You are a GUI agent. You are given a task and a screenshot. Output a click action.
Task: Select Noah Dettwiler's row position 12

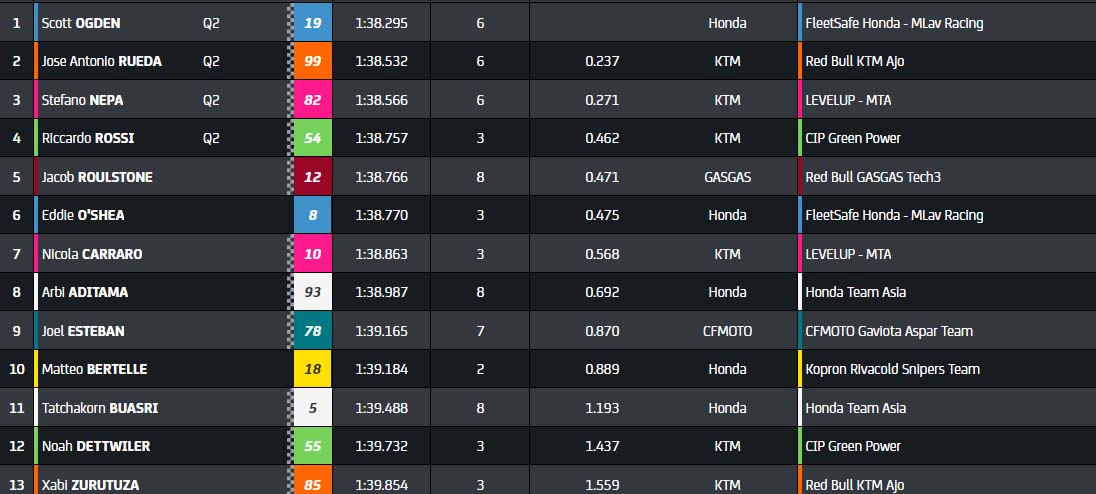tap(16, 446)
